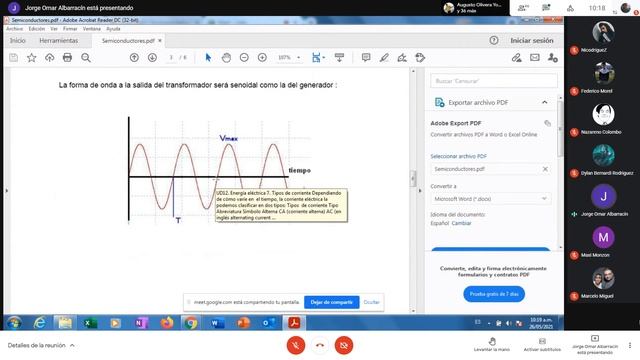
Task: Open the Edición menu
Action: tap(37, 29)
